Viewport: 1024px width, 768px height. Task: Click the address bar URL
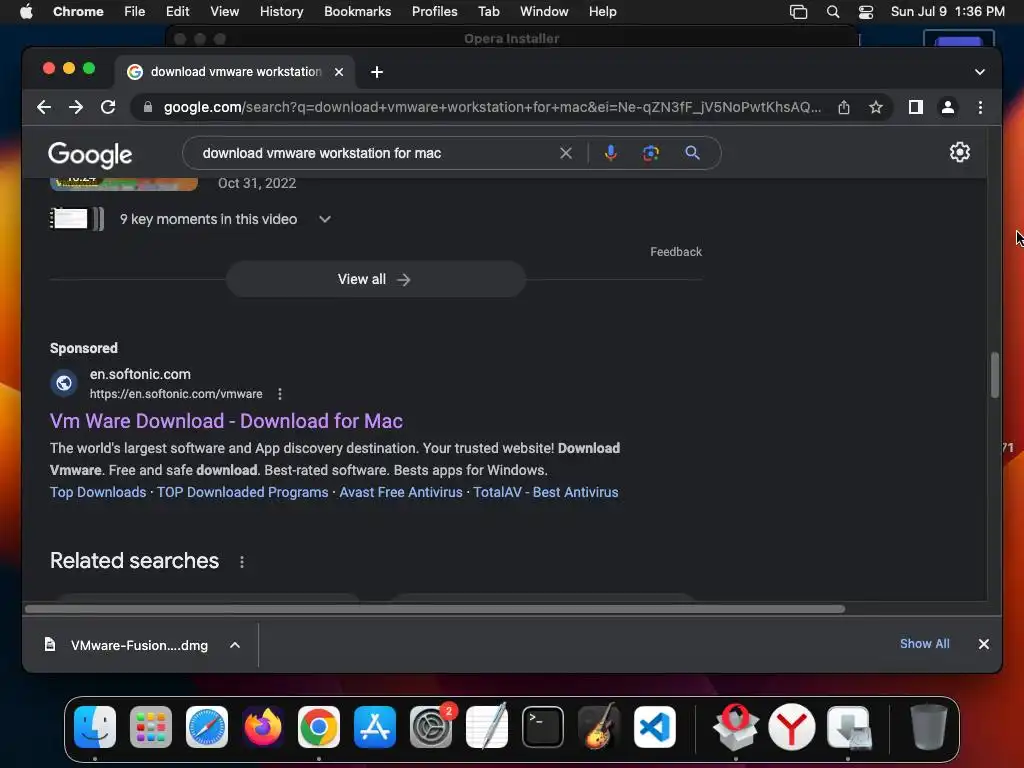tap(492, 107)
